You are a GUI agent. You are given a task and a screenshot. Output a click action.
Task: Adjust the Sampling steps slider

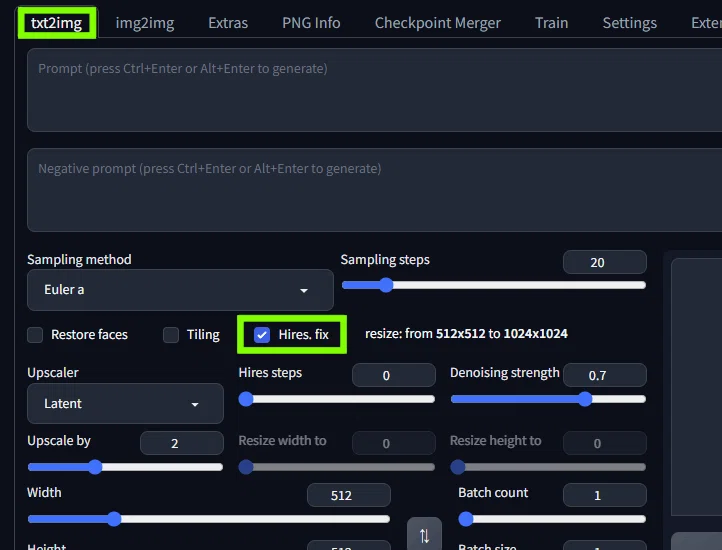[494, 285]
